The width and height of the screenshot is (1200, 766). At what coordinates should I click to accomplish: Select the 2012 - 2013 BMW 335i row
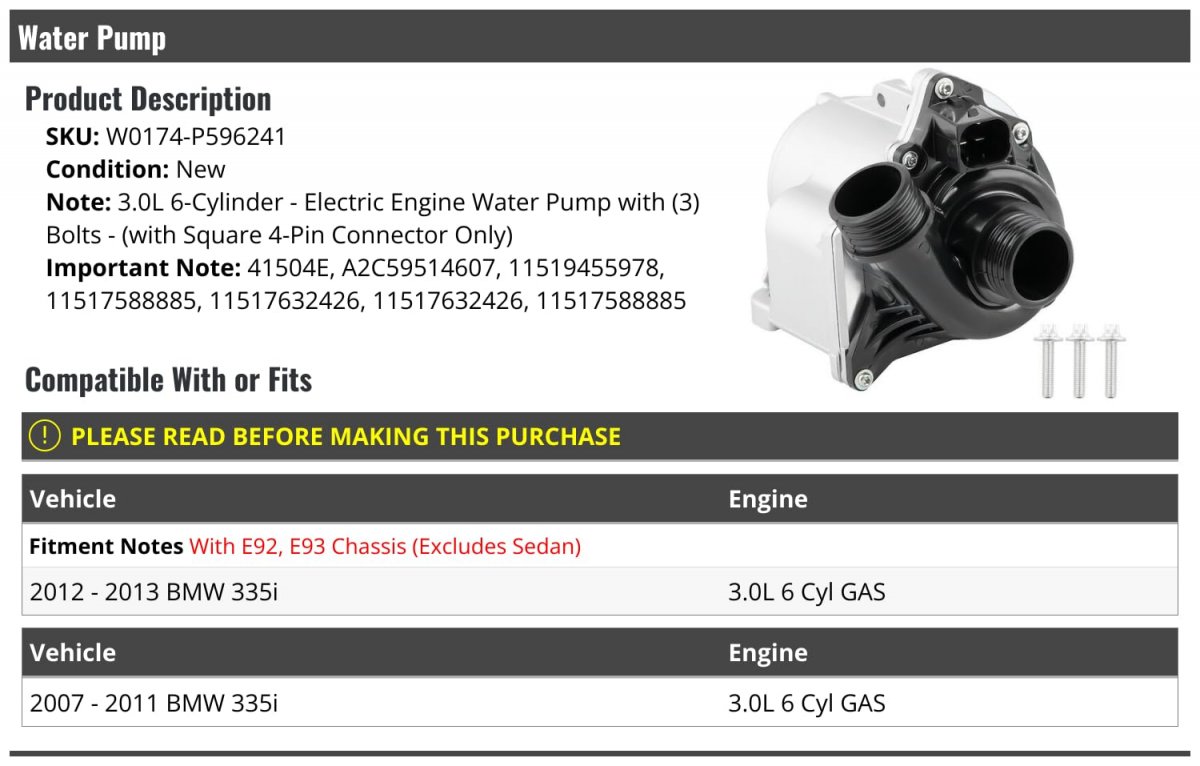[x=600, y=591]
